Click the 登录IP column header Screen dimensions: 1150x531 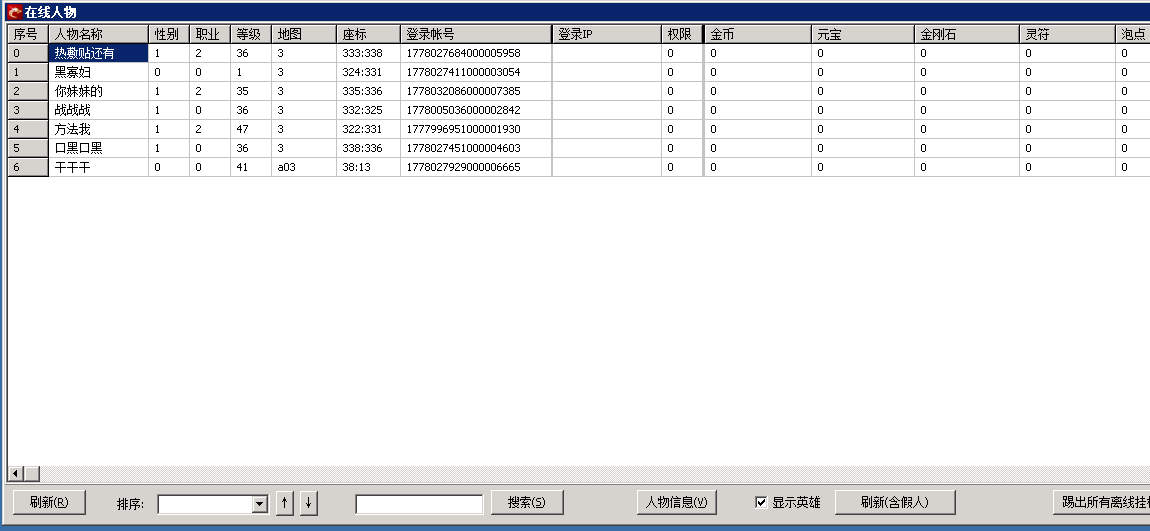coord(607,34)
